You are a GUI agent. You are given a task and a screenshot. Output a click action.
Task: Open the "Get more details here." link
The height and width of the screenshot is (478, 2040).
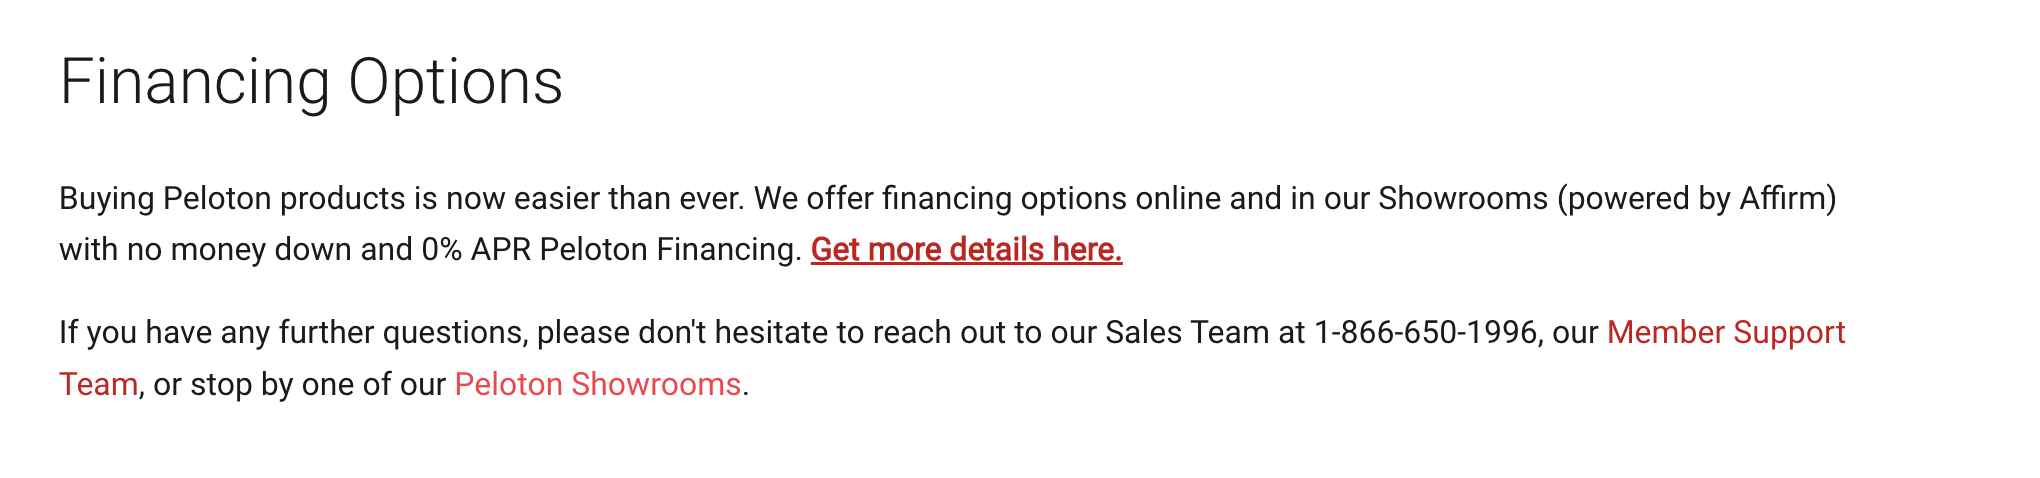(x=966, y=249)
